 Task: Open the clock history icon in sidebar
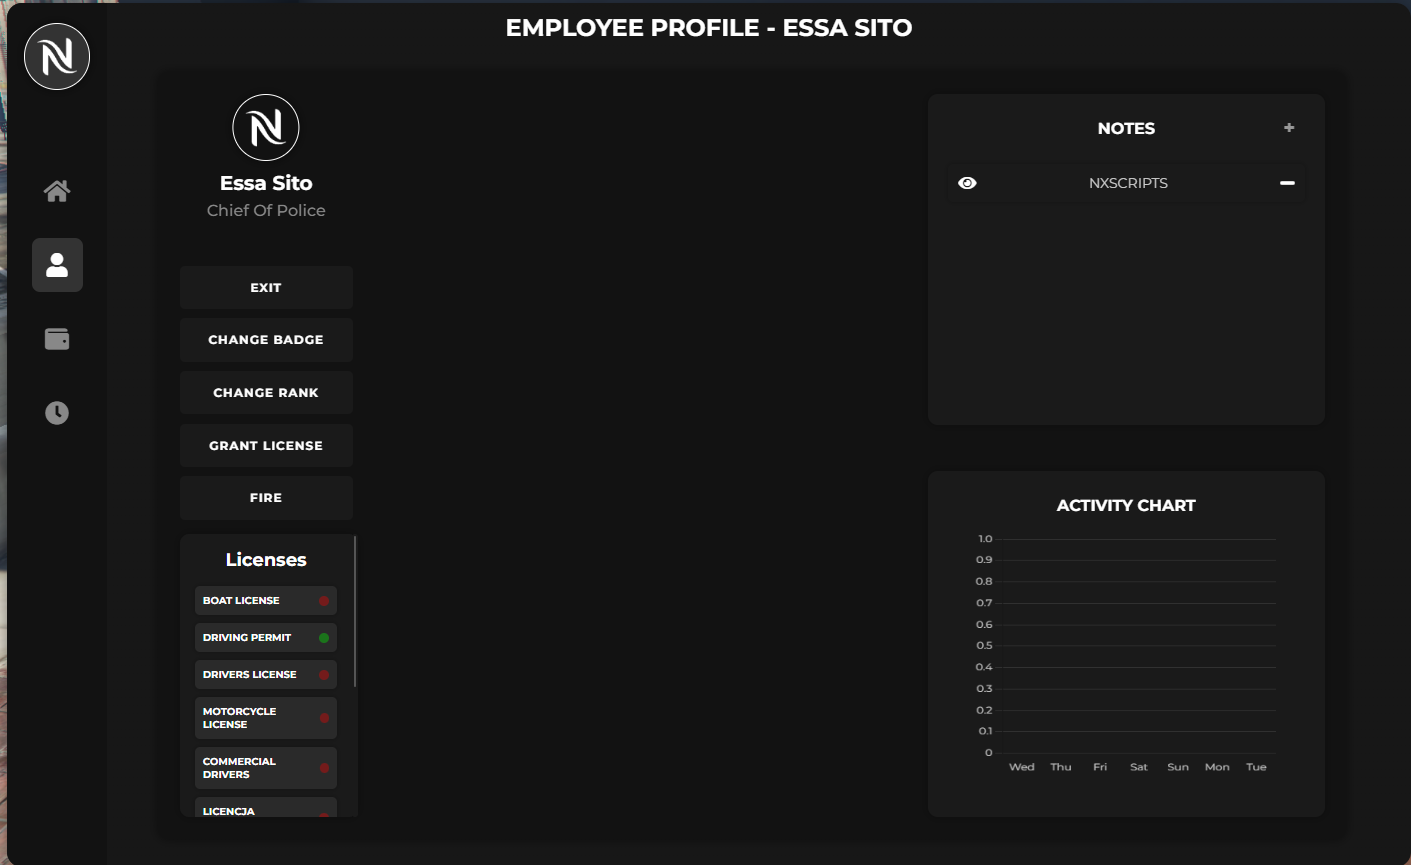(x=57, y=413)
